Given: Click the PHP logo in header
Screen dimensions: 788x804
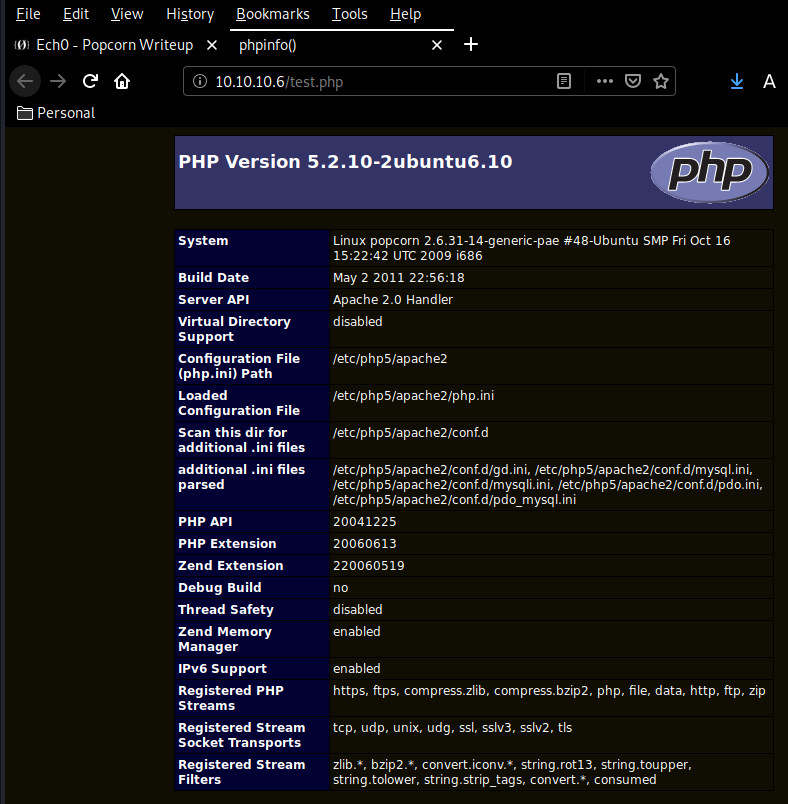Looking at the screenshot, I should (709, 172).
